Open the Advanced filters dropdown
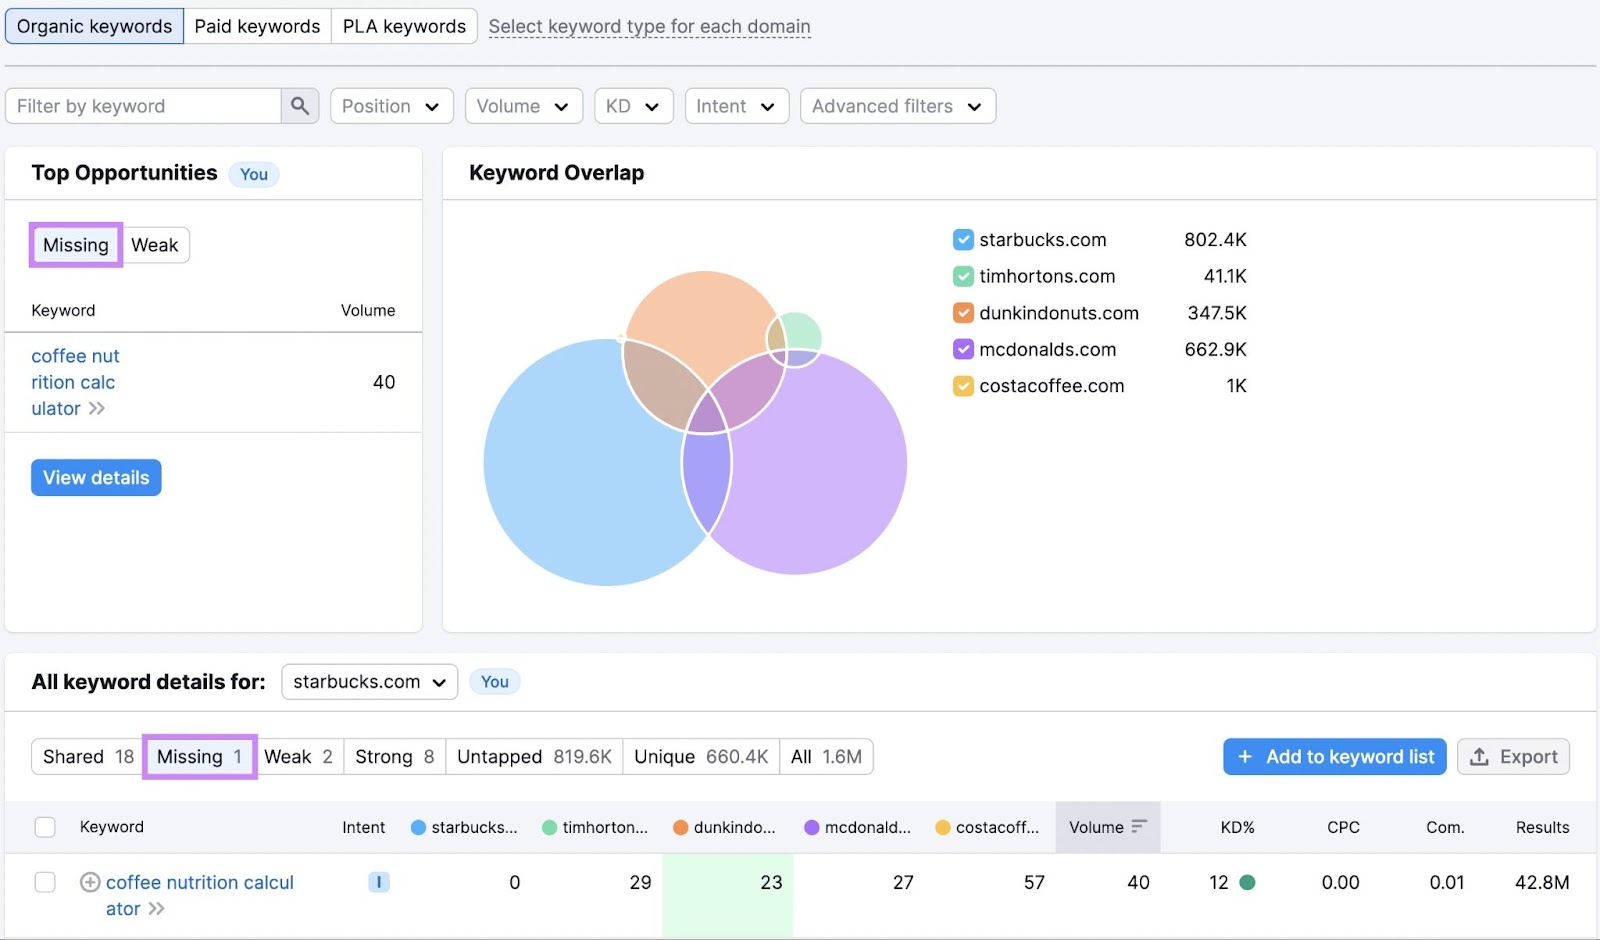Viewport: 1600px width, 940px height. click(x=896, y=105)
